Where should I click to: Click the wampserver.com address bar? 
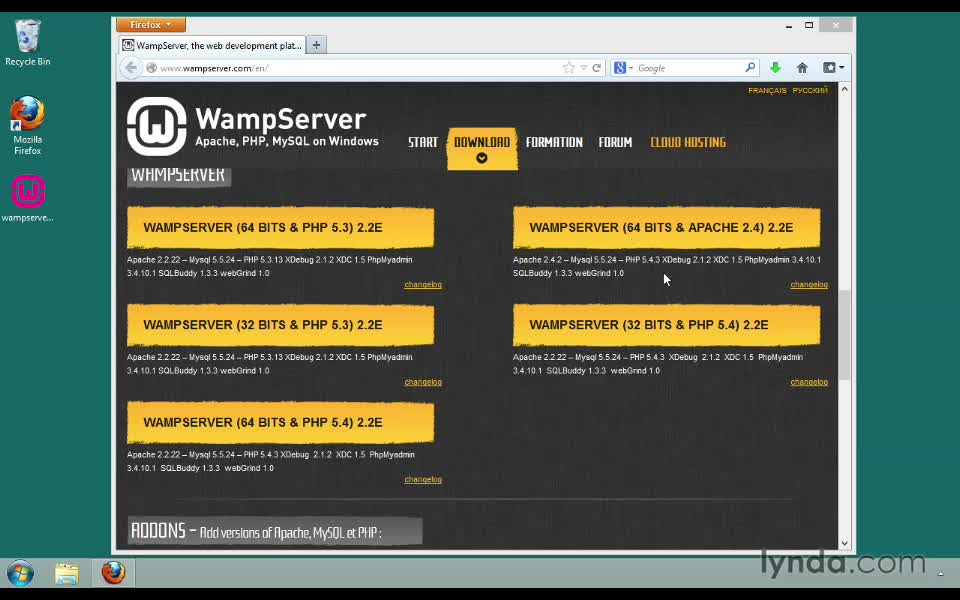(350, 68)
